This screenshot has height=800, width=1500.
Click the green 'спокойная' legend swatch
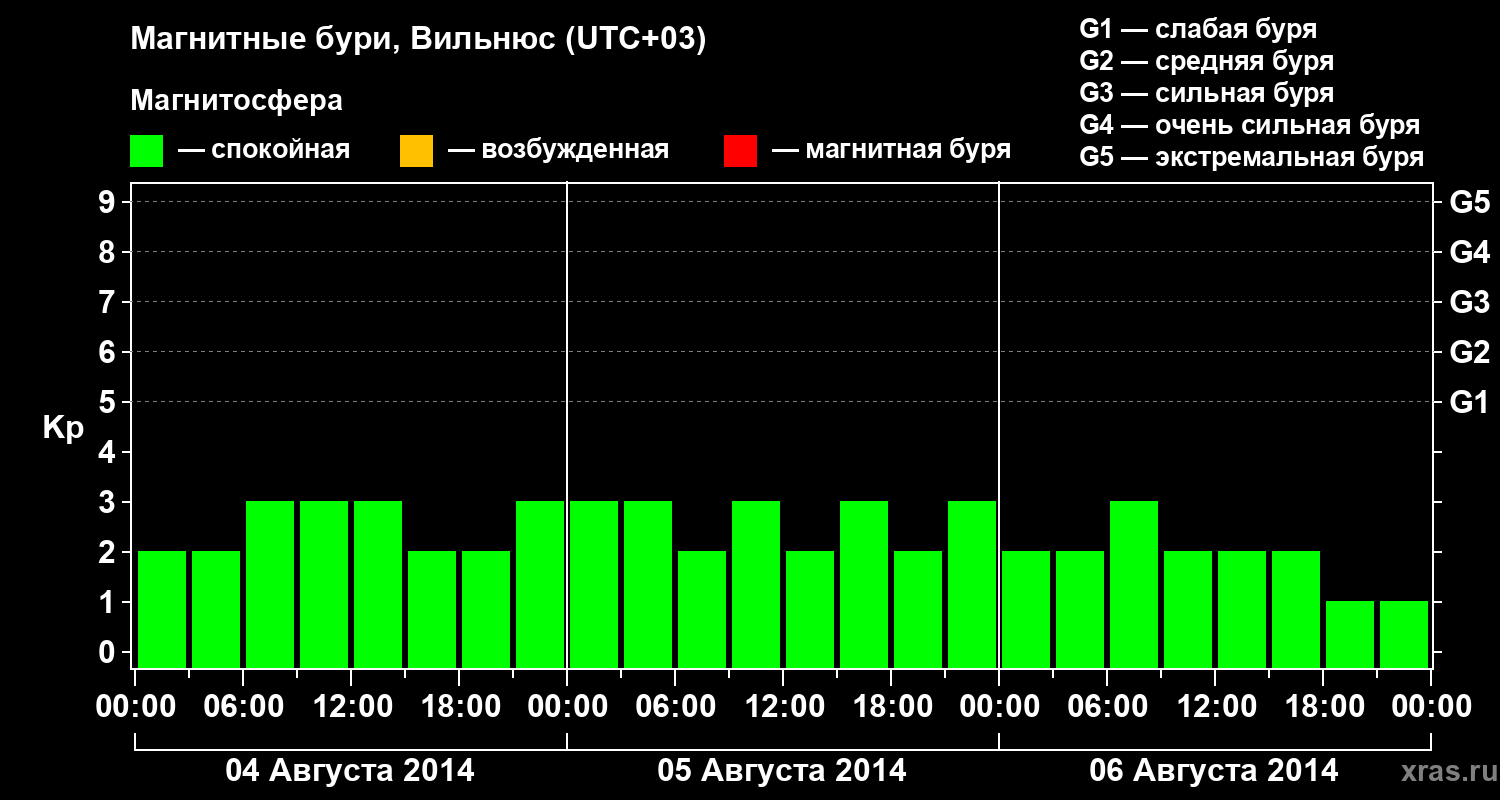coord(147,151)
